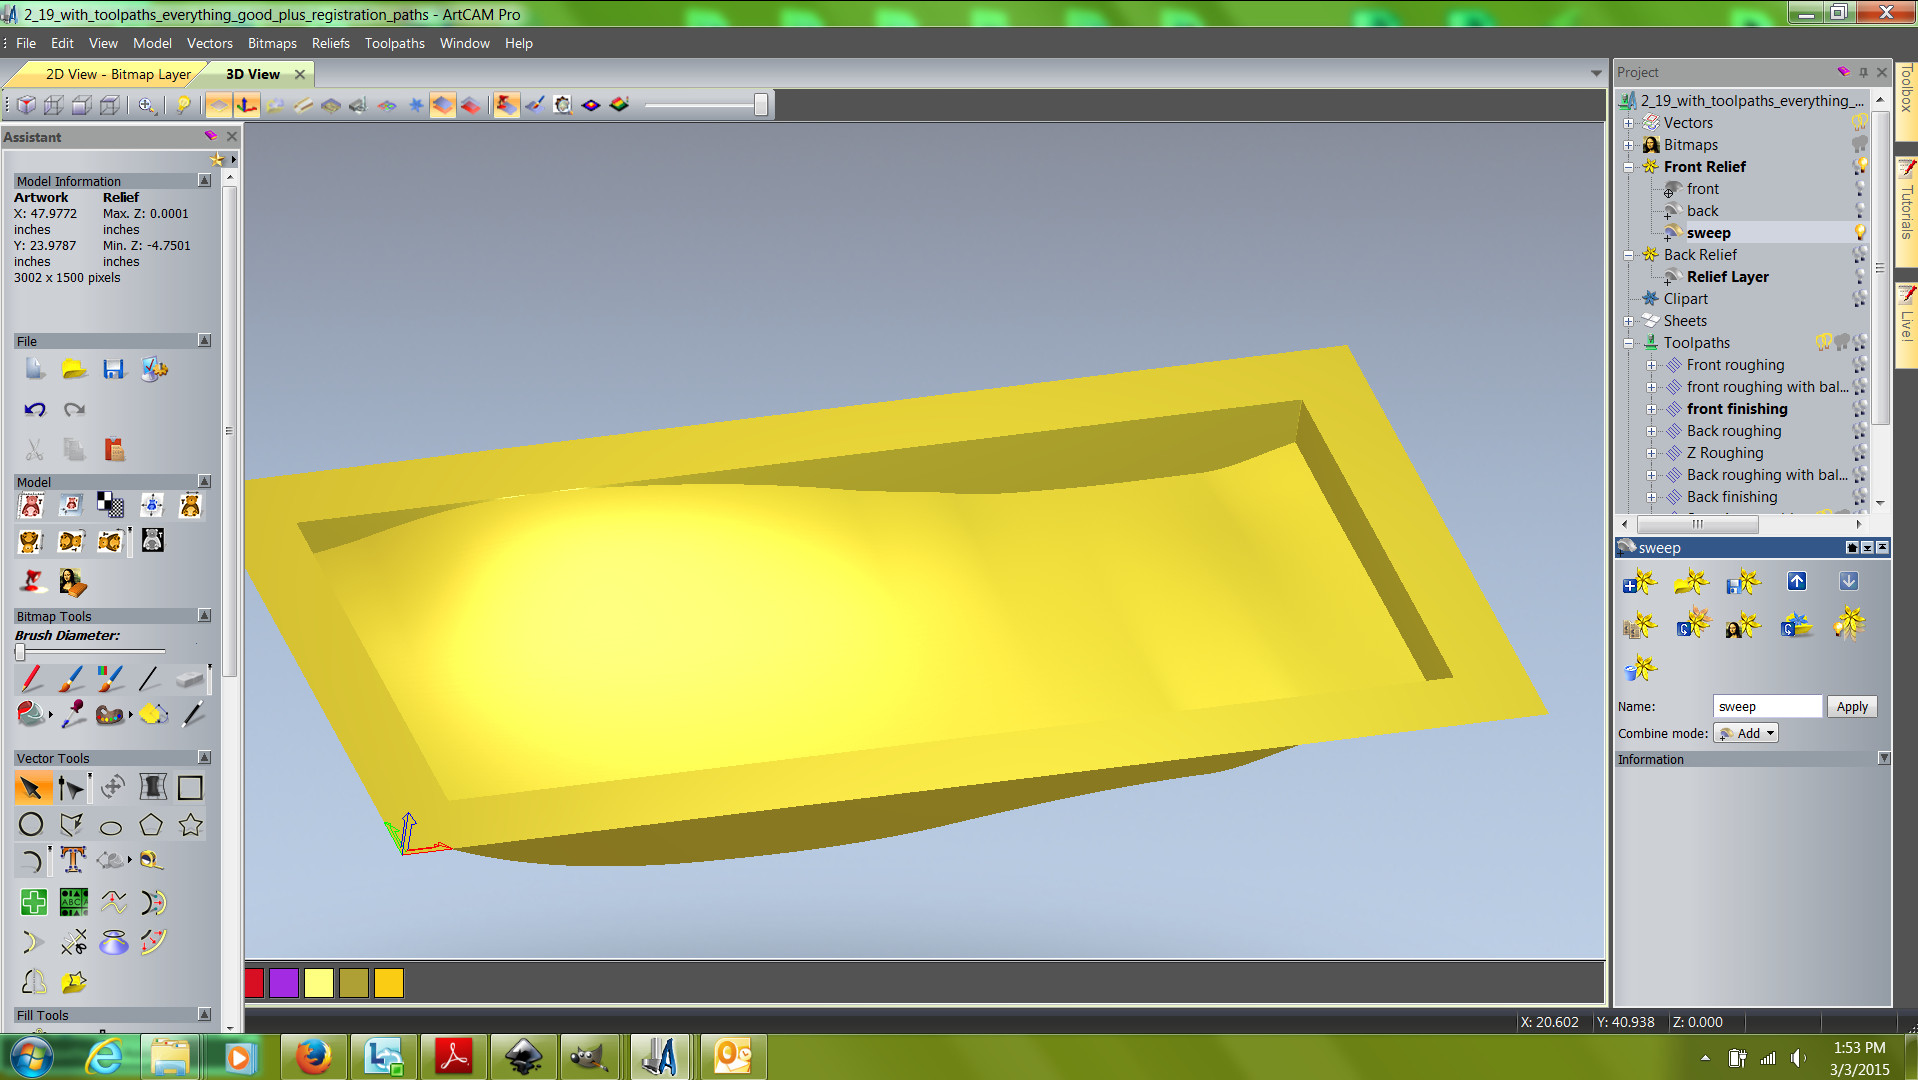Open the Vectors menu
This screenshot has height=1080, width=1918.
[x=209, y=43]
